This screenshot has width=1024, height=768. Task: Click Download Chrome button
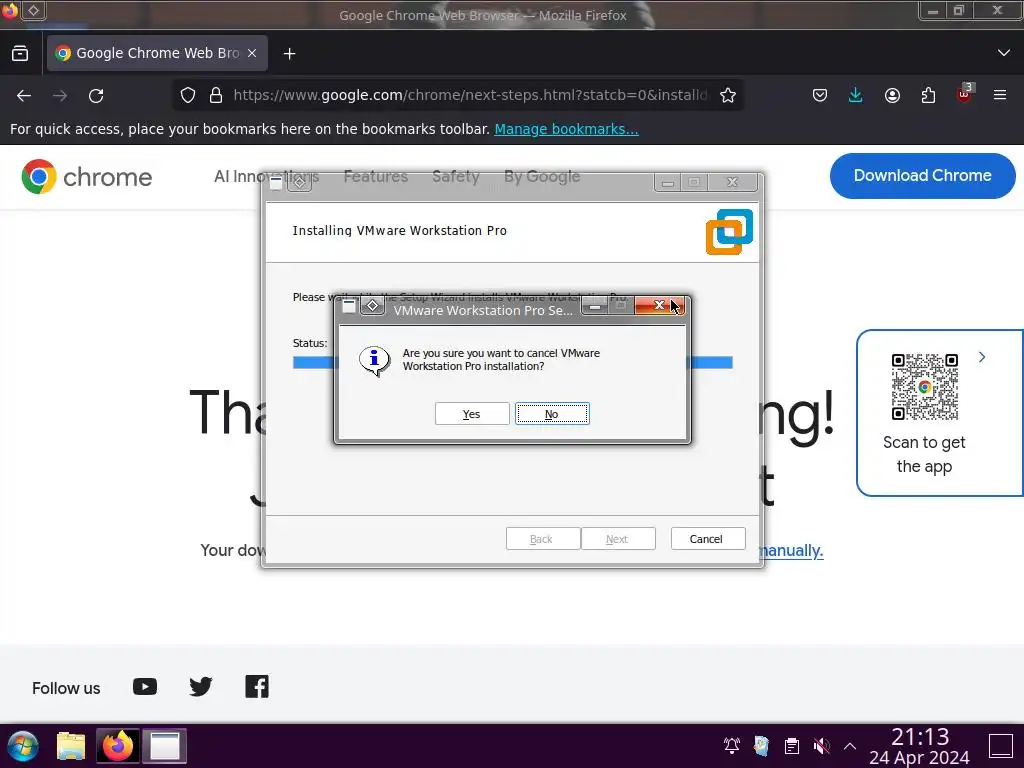(922, 176)
